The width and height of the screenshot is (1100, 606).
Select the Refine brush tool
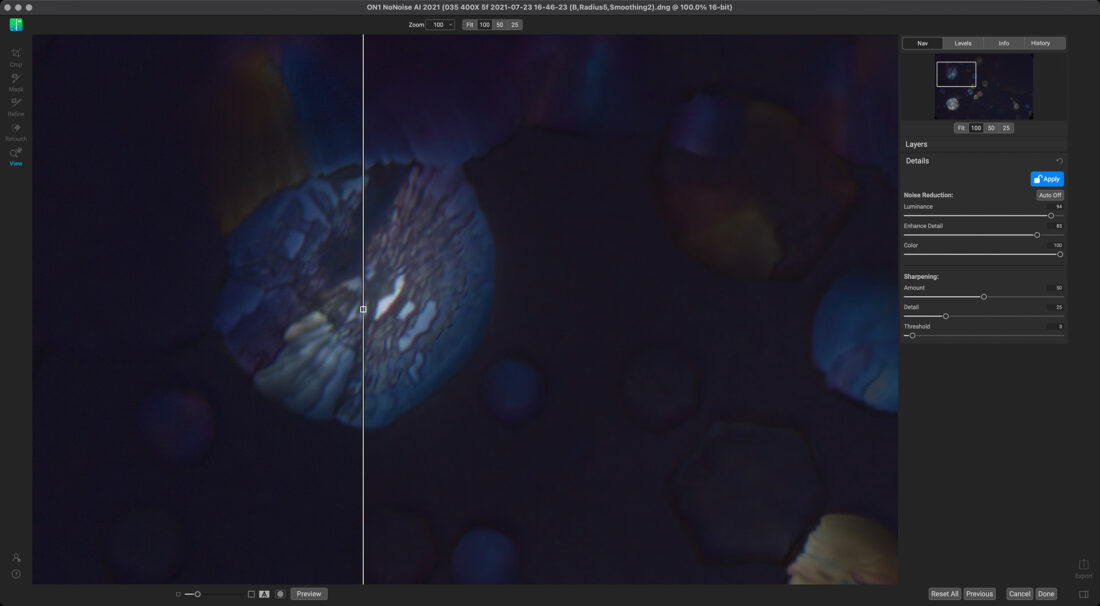pos(16,104)
